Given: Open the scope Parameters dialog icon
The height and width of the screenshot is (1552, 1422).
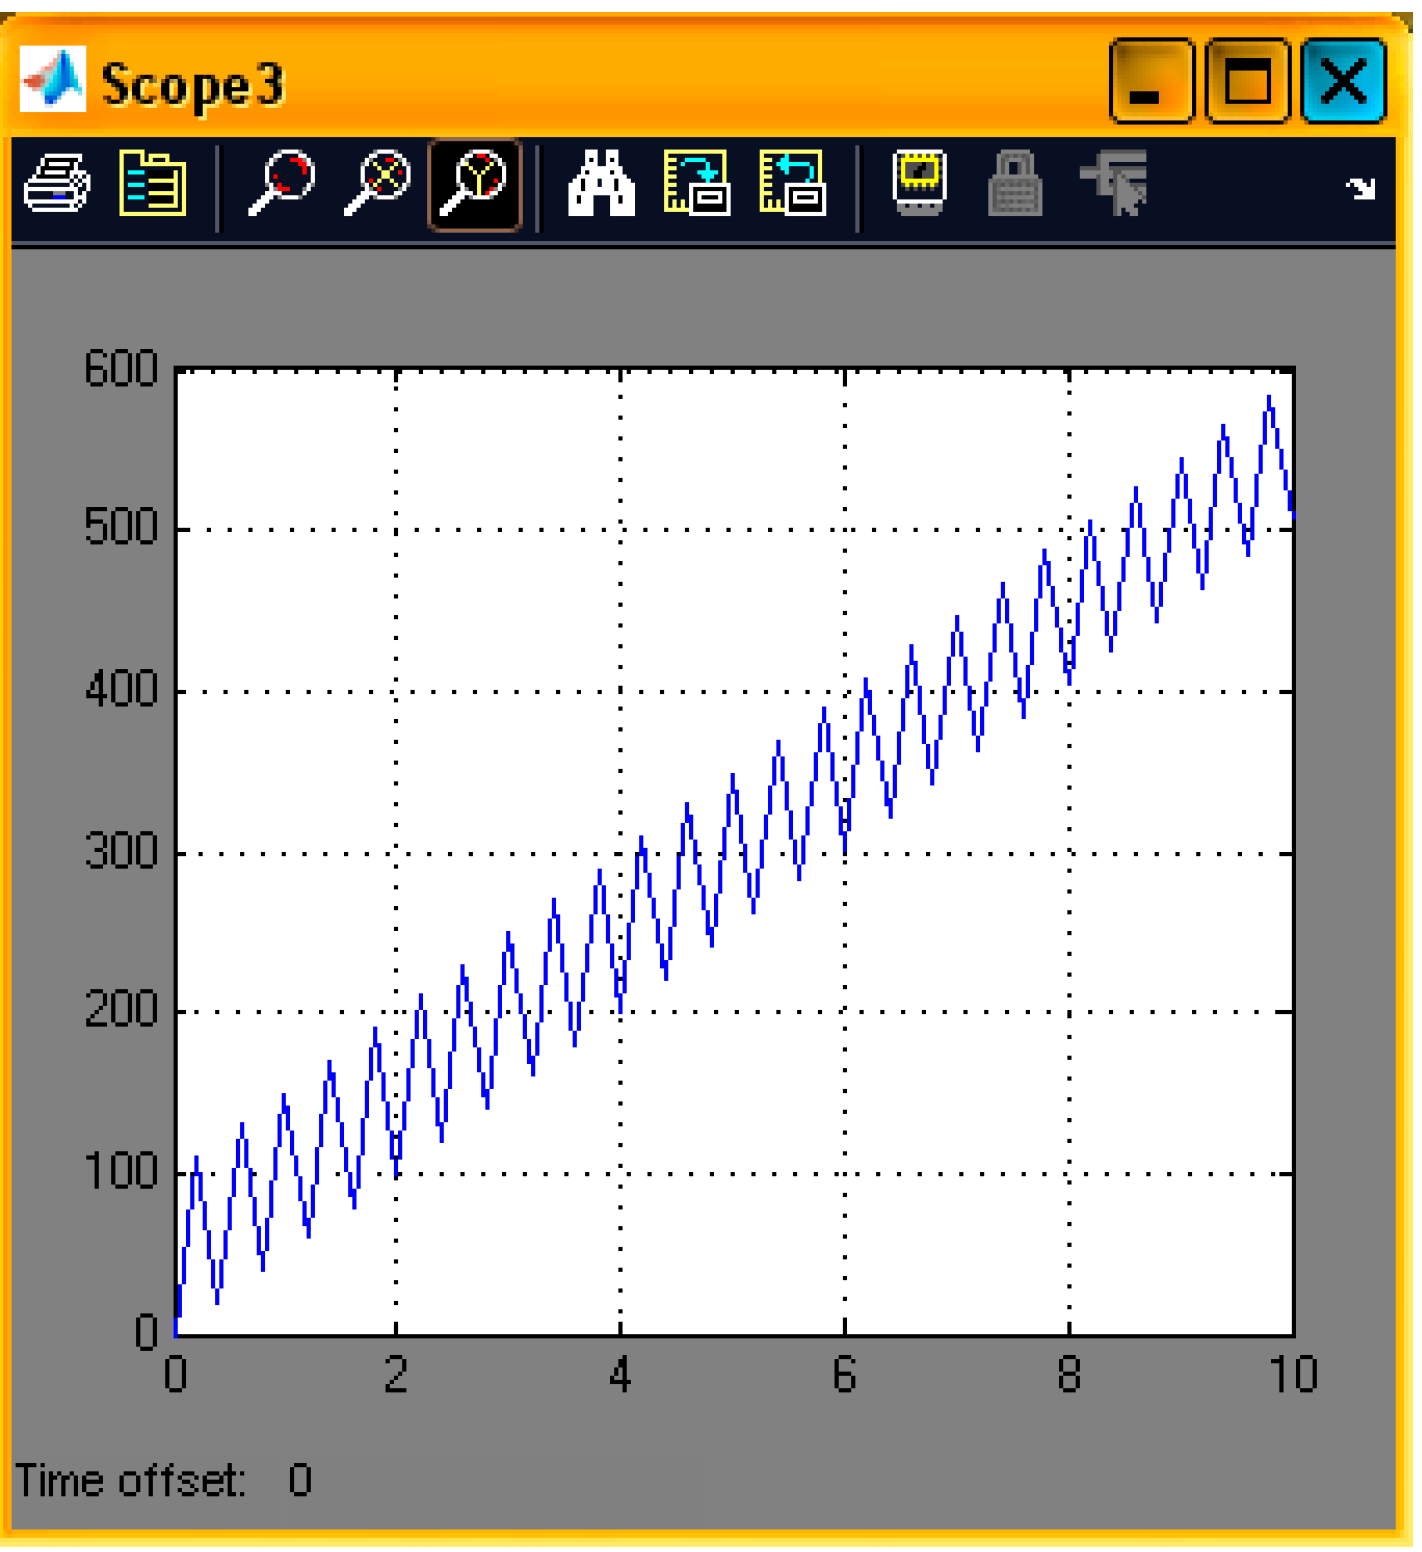Looking at the screenshot, I should coord(152,184).
